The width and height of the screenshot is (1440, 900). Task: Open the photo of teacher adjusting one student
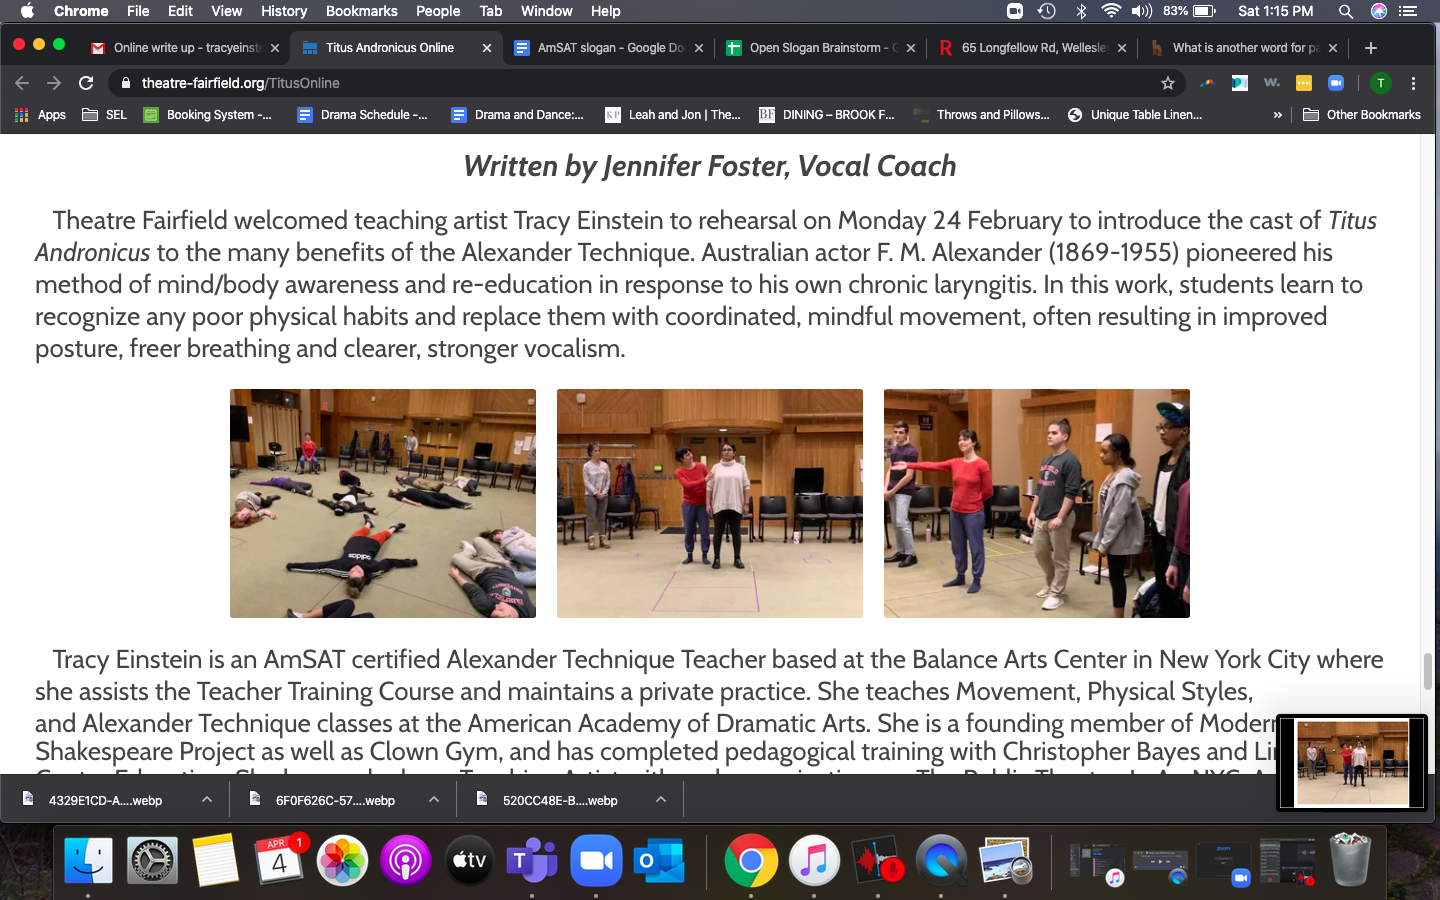710,503
